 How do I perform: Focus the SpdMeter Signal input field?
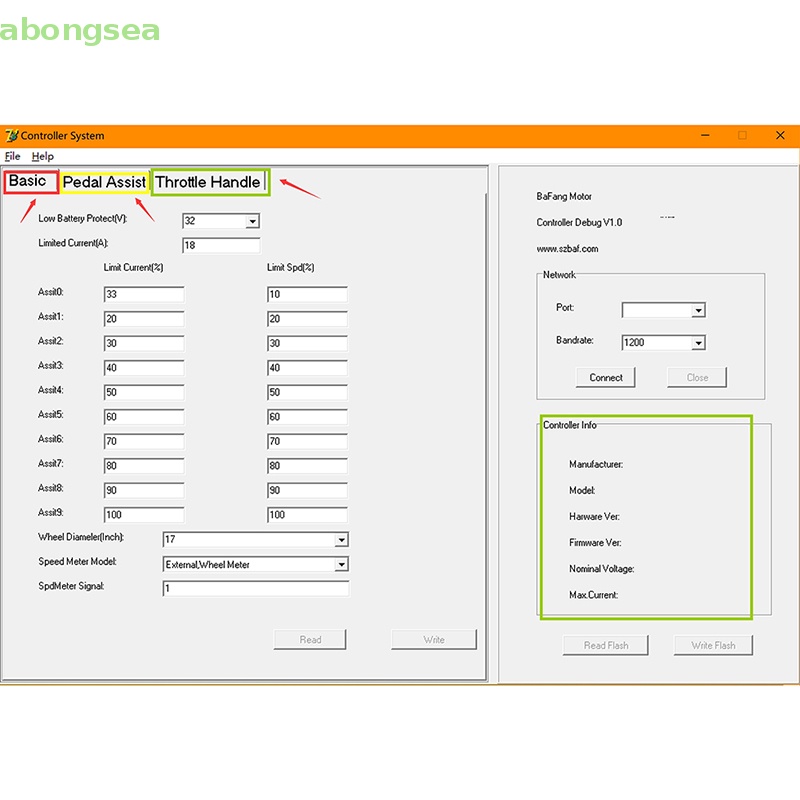[x=255, y=589]
